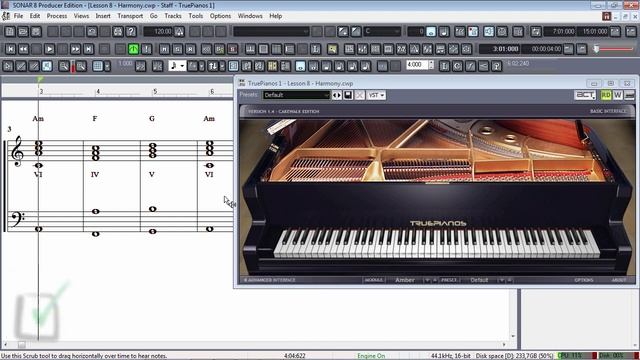This screenshot has height=360, width=640.
Task: Click the metronome icon beside tempo
Action: point(179,31)
